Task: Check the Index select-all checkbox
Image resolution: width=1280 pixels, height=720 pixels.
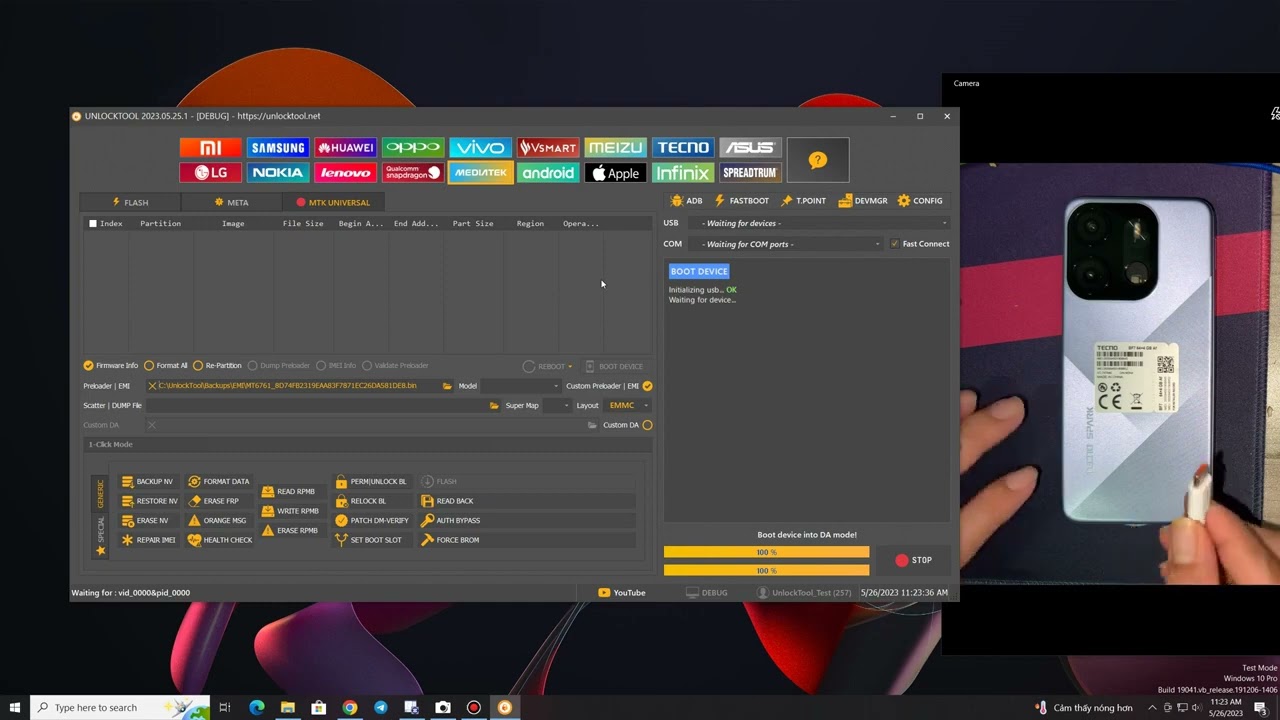Action: pos(93,224)
